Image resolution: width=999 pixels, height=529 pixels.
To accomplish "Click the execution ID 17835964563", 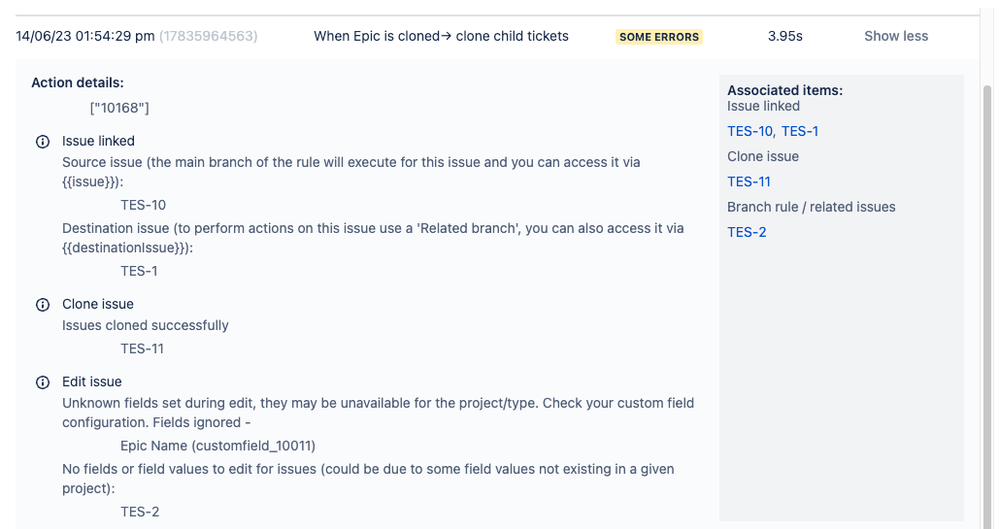I will coord(208,36).
